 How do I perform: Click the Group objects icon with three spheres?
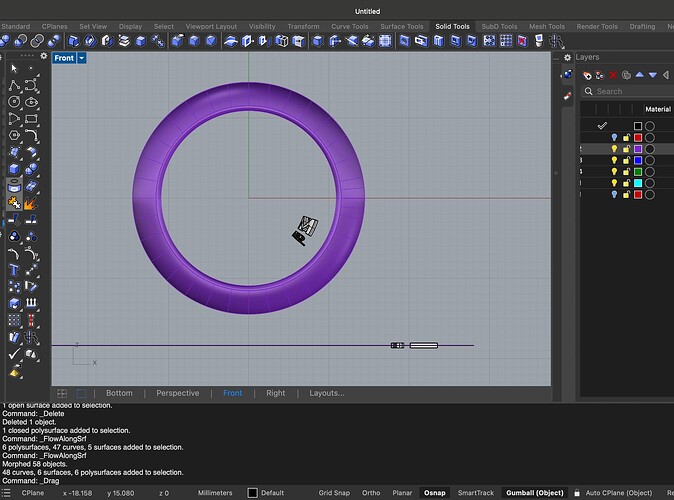(x=14, y=236)
